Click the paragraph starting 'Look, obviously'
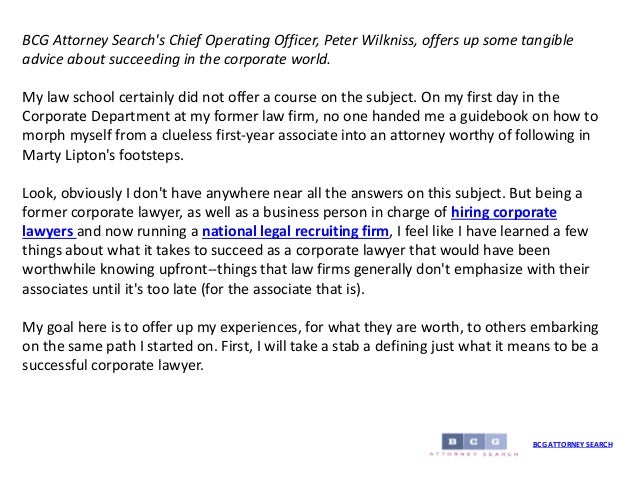Image resolution: width=638 pixels, height=479 pixels. click(306, 241)
